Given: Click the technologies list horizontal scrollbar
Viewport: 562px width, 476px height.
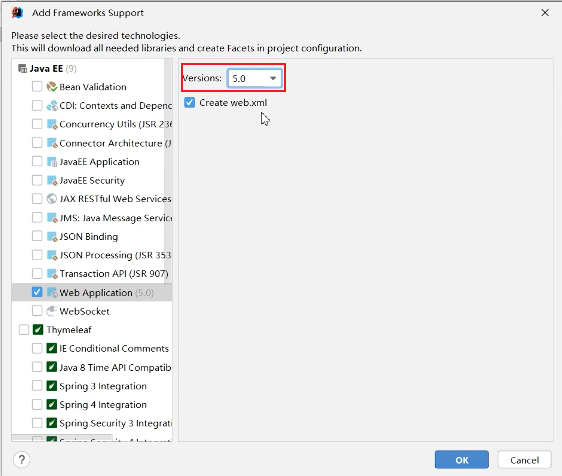Looking at the screenshot, I should point(62,438).
